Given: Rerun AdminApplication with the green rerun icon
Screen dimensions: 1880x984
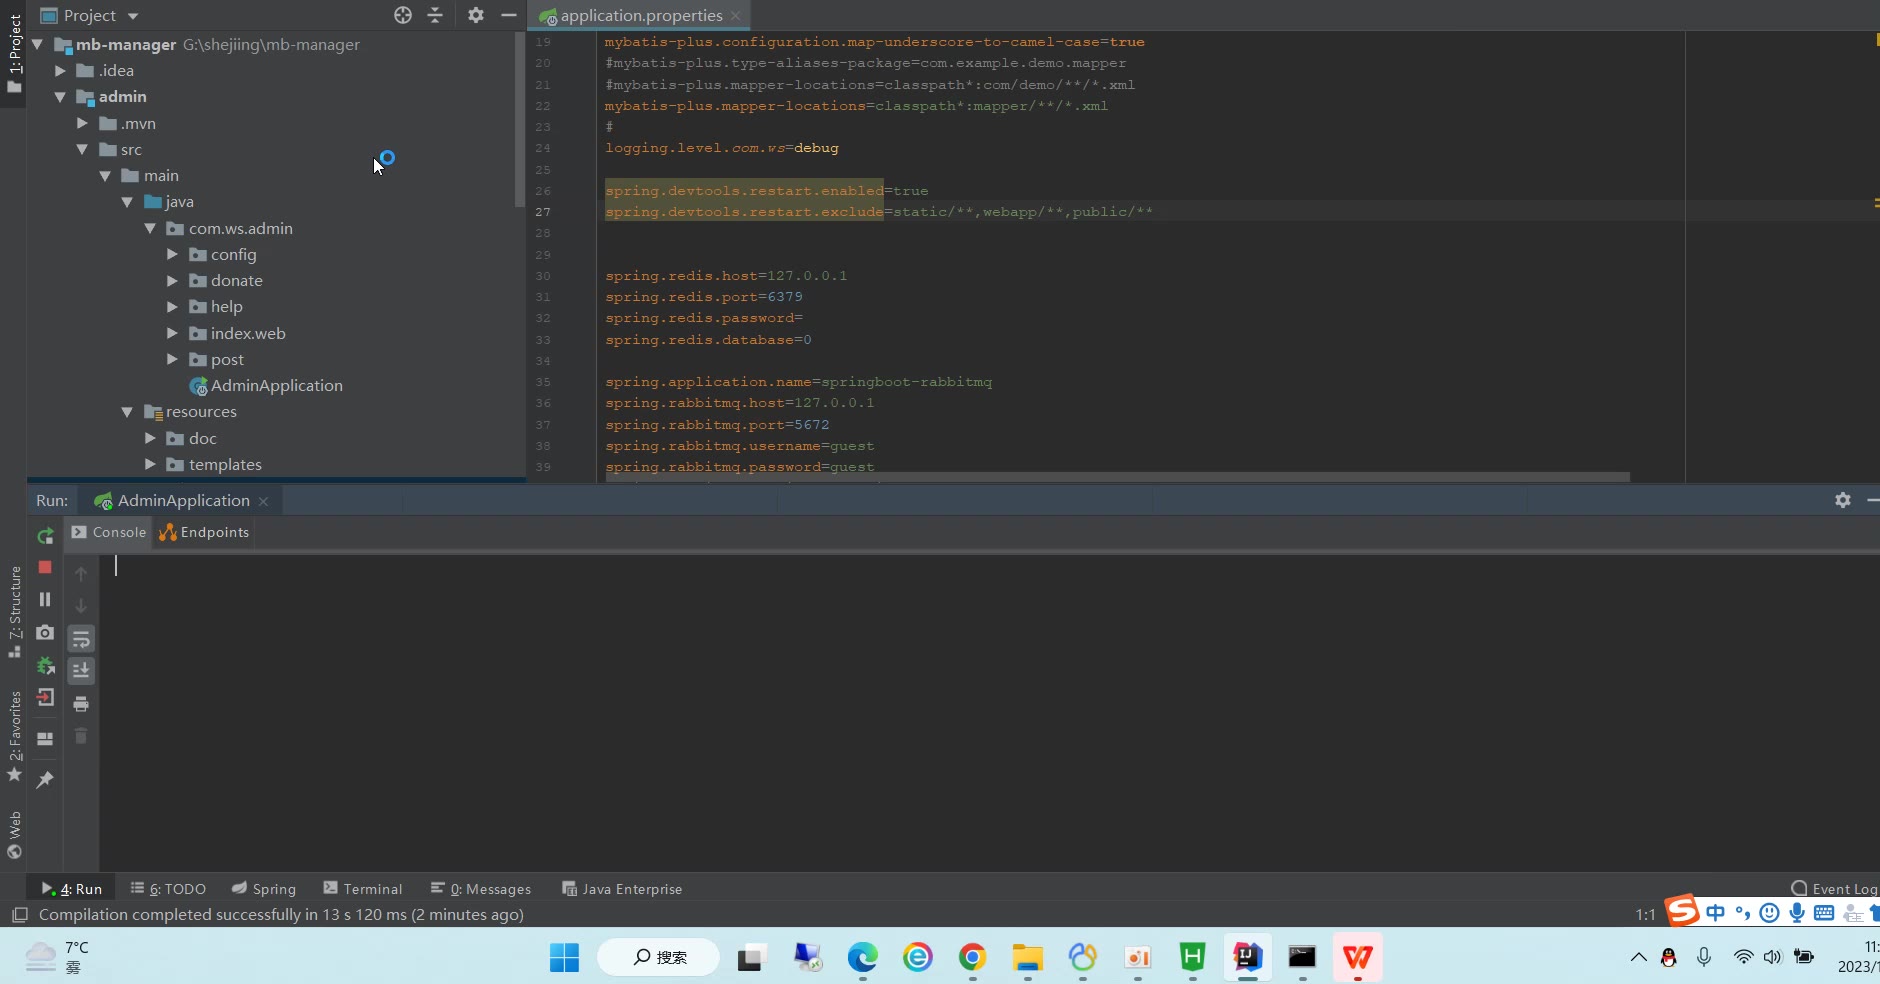Looking at the screenshot, I should coord(45,536).
